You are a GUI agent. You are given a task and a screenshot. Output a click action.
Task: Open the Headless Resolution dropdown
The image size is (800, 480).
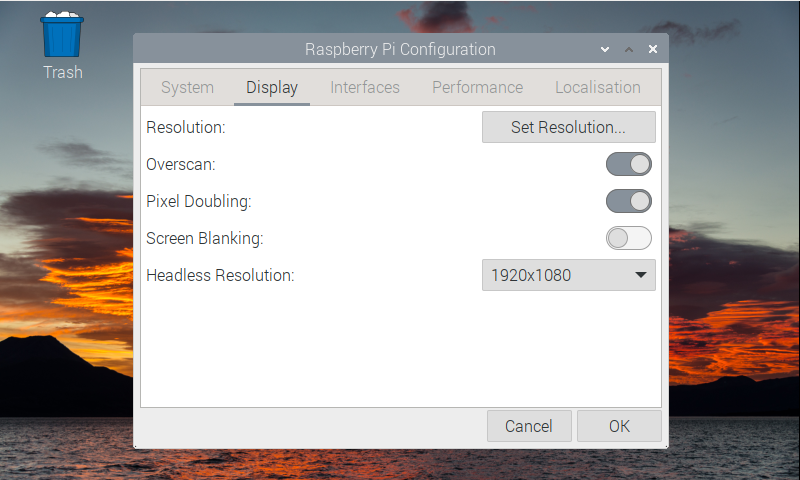[x=568, y=275]
